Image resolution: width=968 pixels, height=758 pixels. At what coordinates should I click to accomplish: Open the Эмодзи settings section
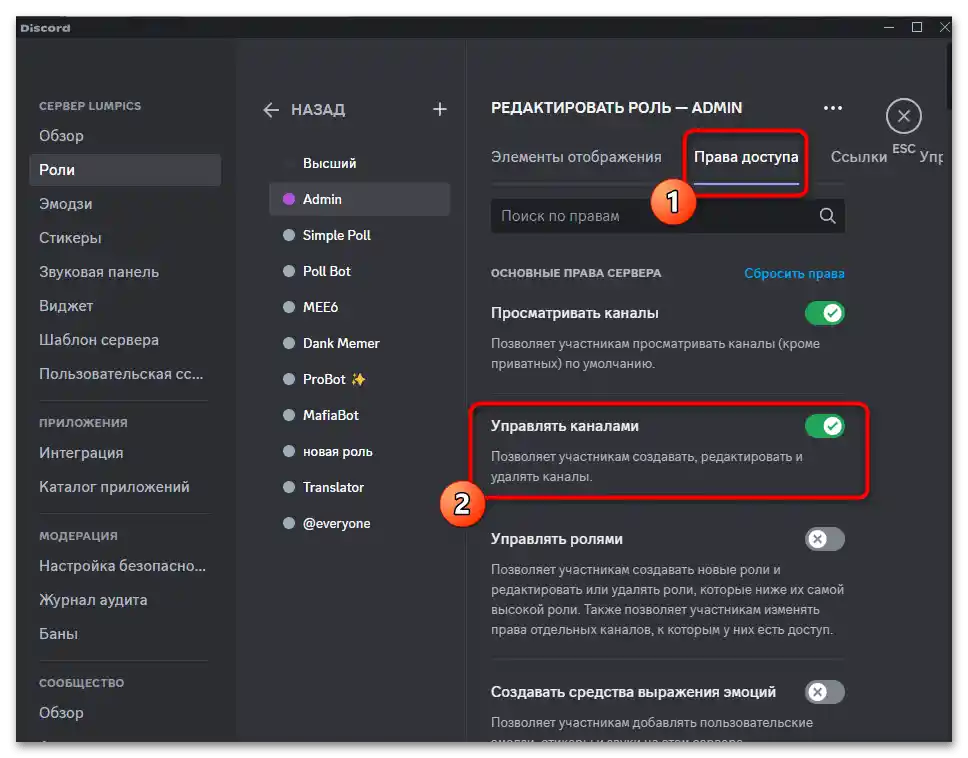[x=66, y=204]
